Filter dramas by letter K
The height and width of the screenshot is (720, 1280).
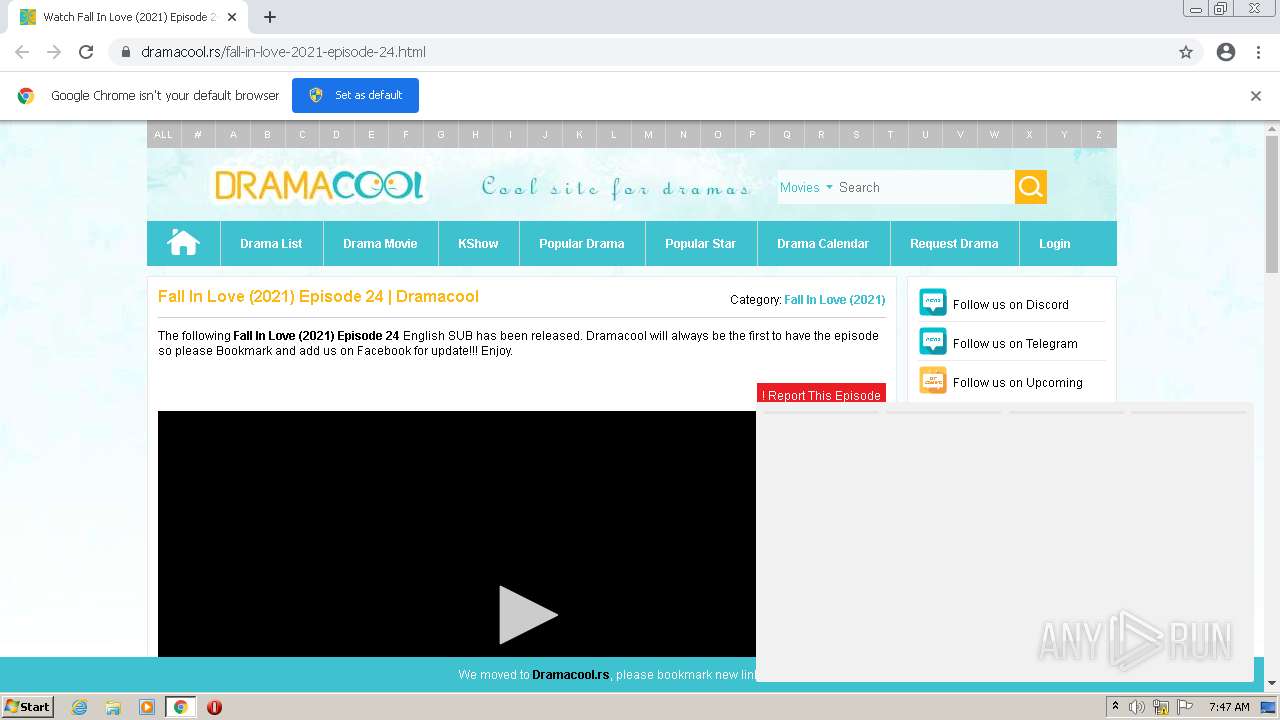[579, 134]
